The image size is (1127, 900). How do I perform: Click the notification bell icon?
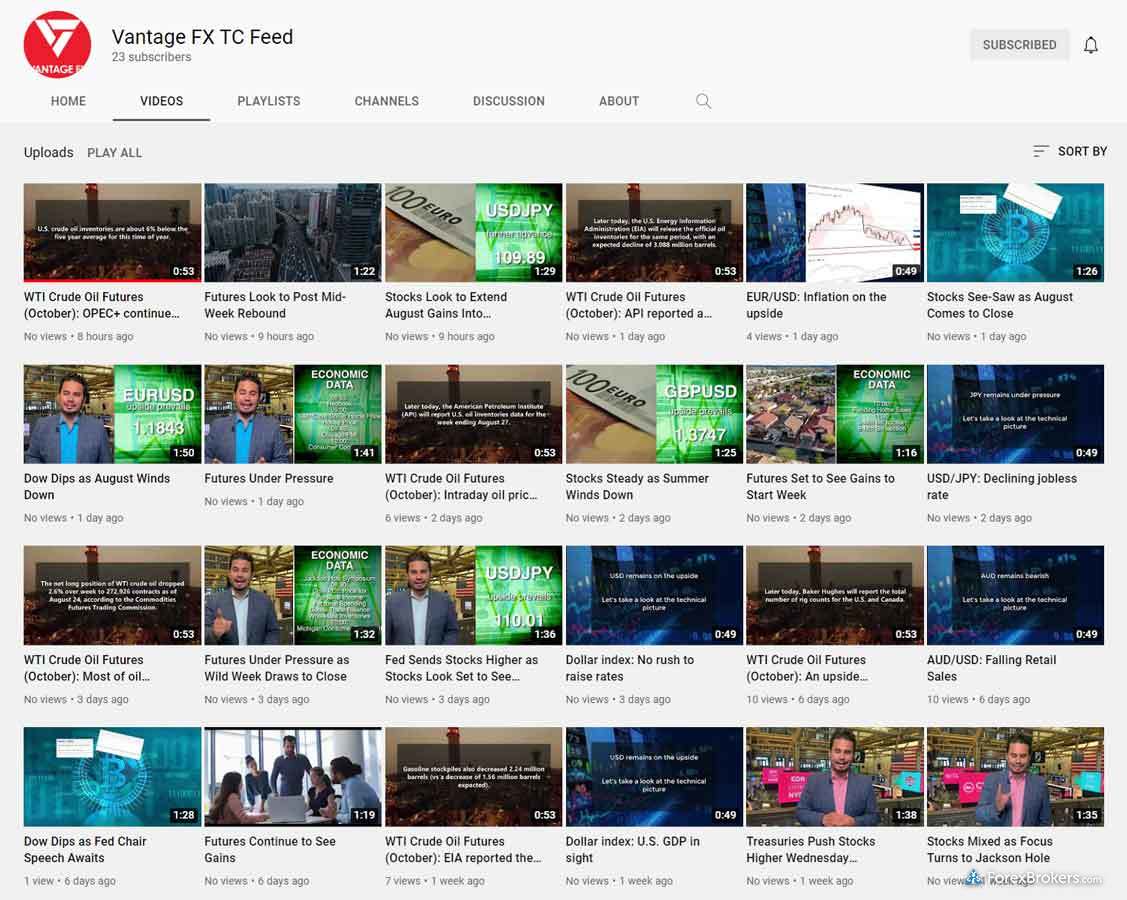pyautogui.click(x=1091, y=45)
